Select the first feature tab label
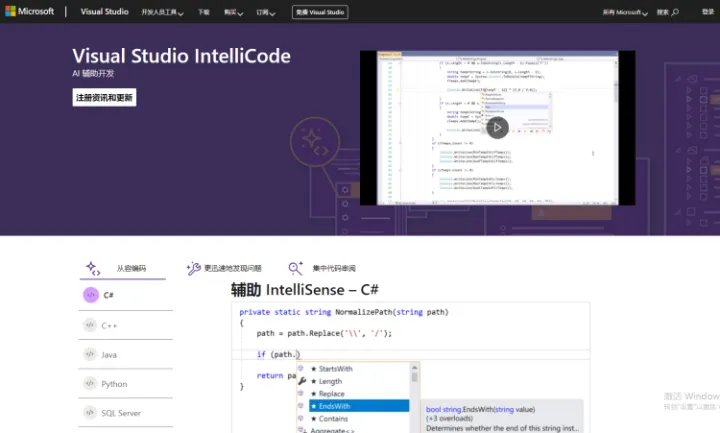The image size is (720, 433). tap(131, 269)
